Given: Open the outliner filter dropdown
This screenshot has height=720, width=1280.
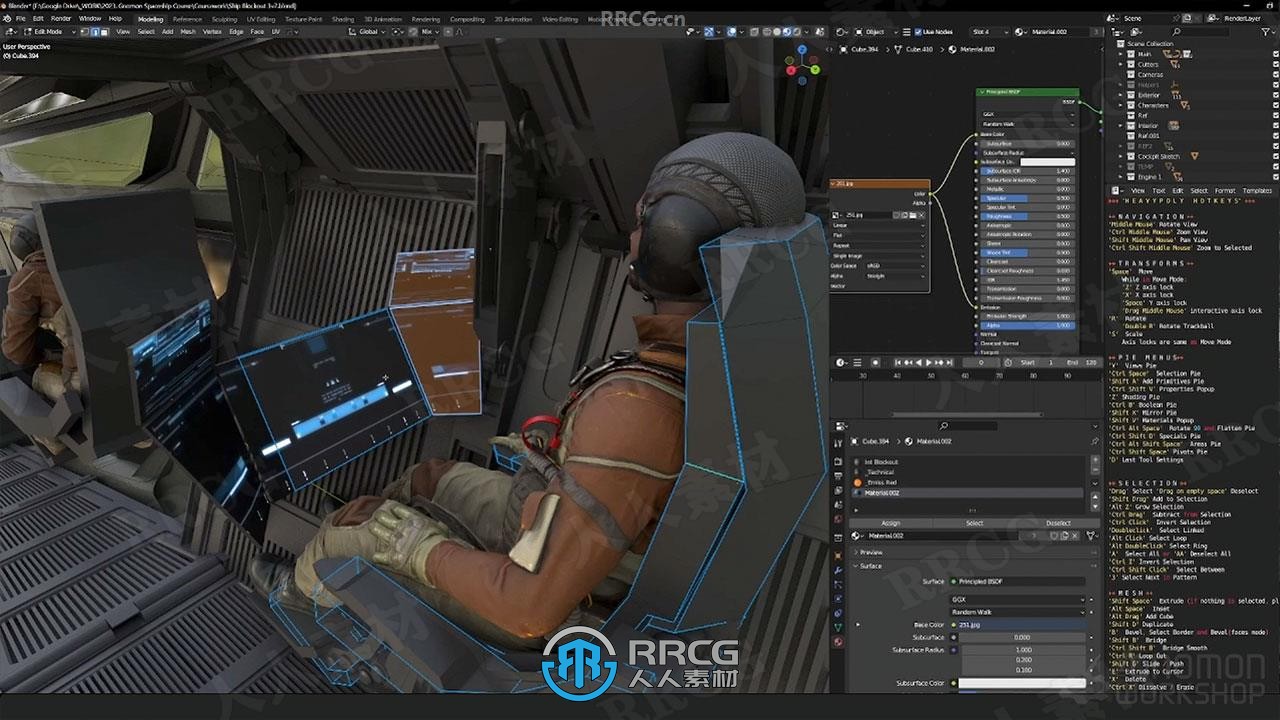Looking at the screenshot, I should [x=1268, y=32].
